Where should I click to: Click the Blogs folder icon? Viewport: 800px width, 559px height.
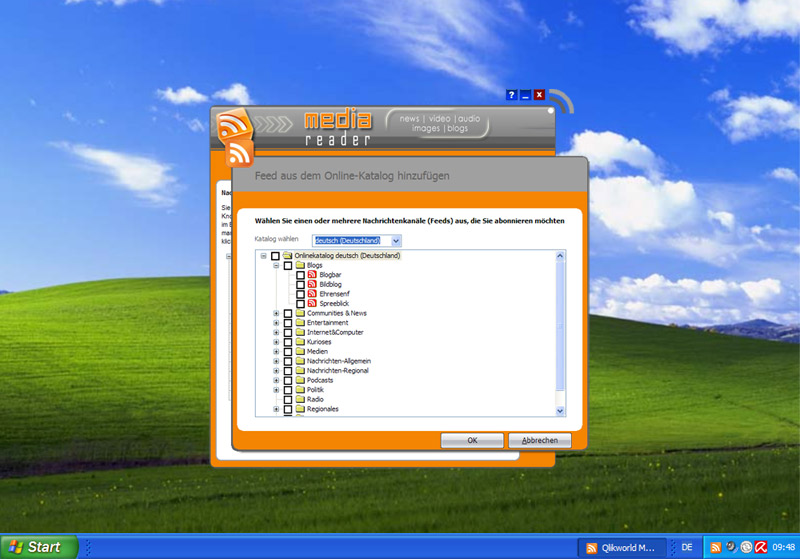click(x=300, y=265)
